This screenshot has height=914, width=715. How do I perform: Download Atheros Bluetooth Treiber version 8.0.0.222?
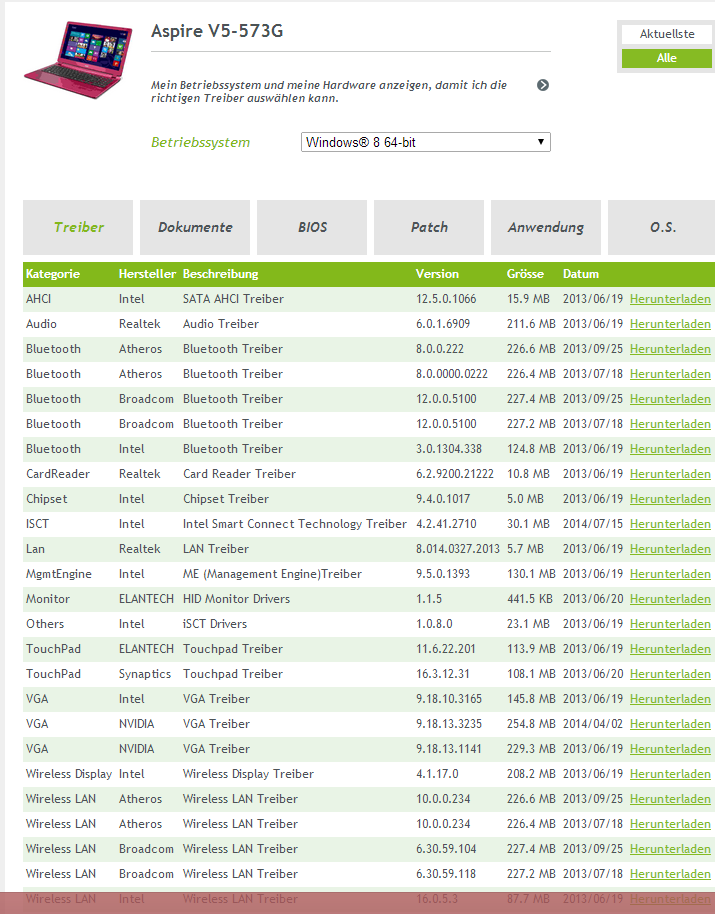(670, 349)
